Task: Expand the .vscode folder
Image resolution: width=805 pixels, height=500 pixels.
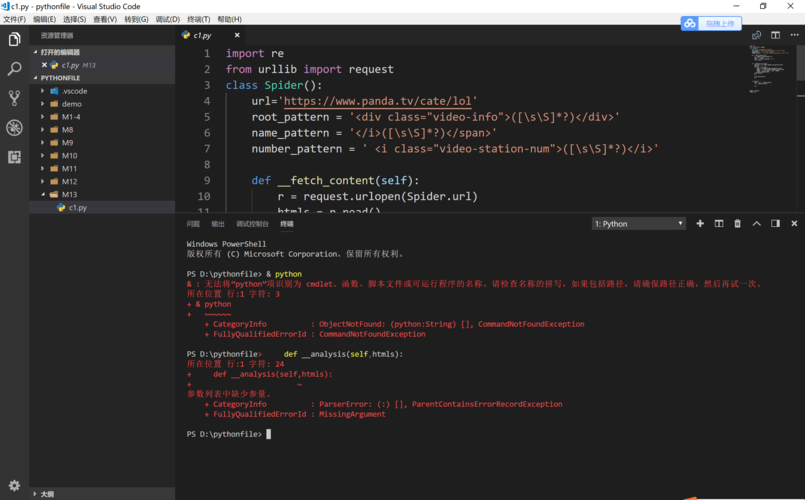Action: 43,91
